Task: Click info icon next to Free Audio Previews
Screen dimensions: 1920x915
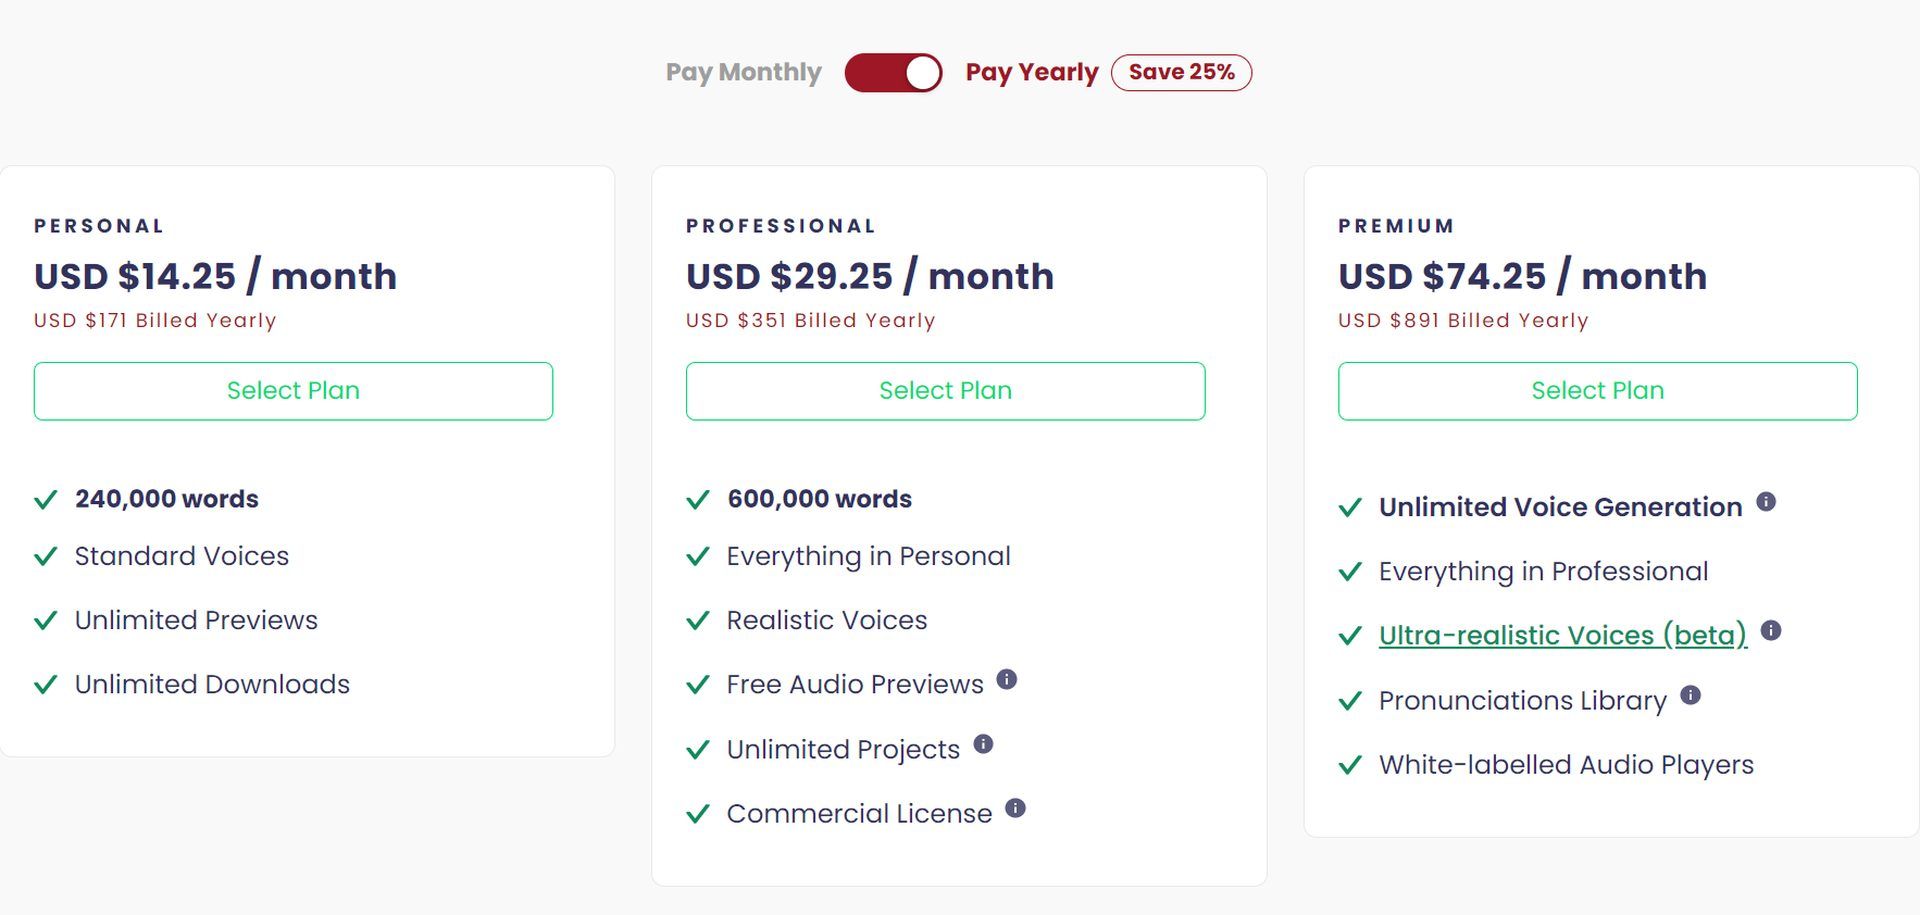Action: point(1007,679)
